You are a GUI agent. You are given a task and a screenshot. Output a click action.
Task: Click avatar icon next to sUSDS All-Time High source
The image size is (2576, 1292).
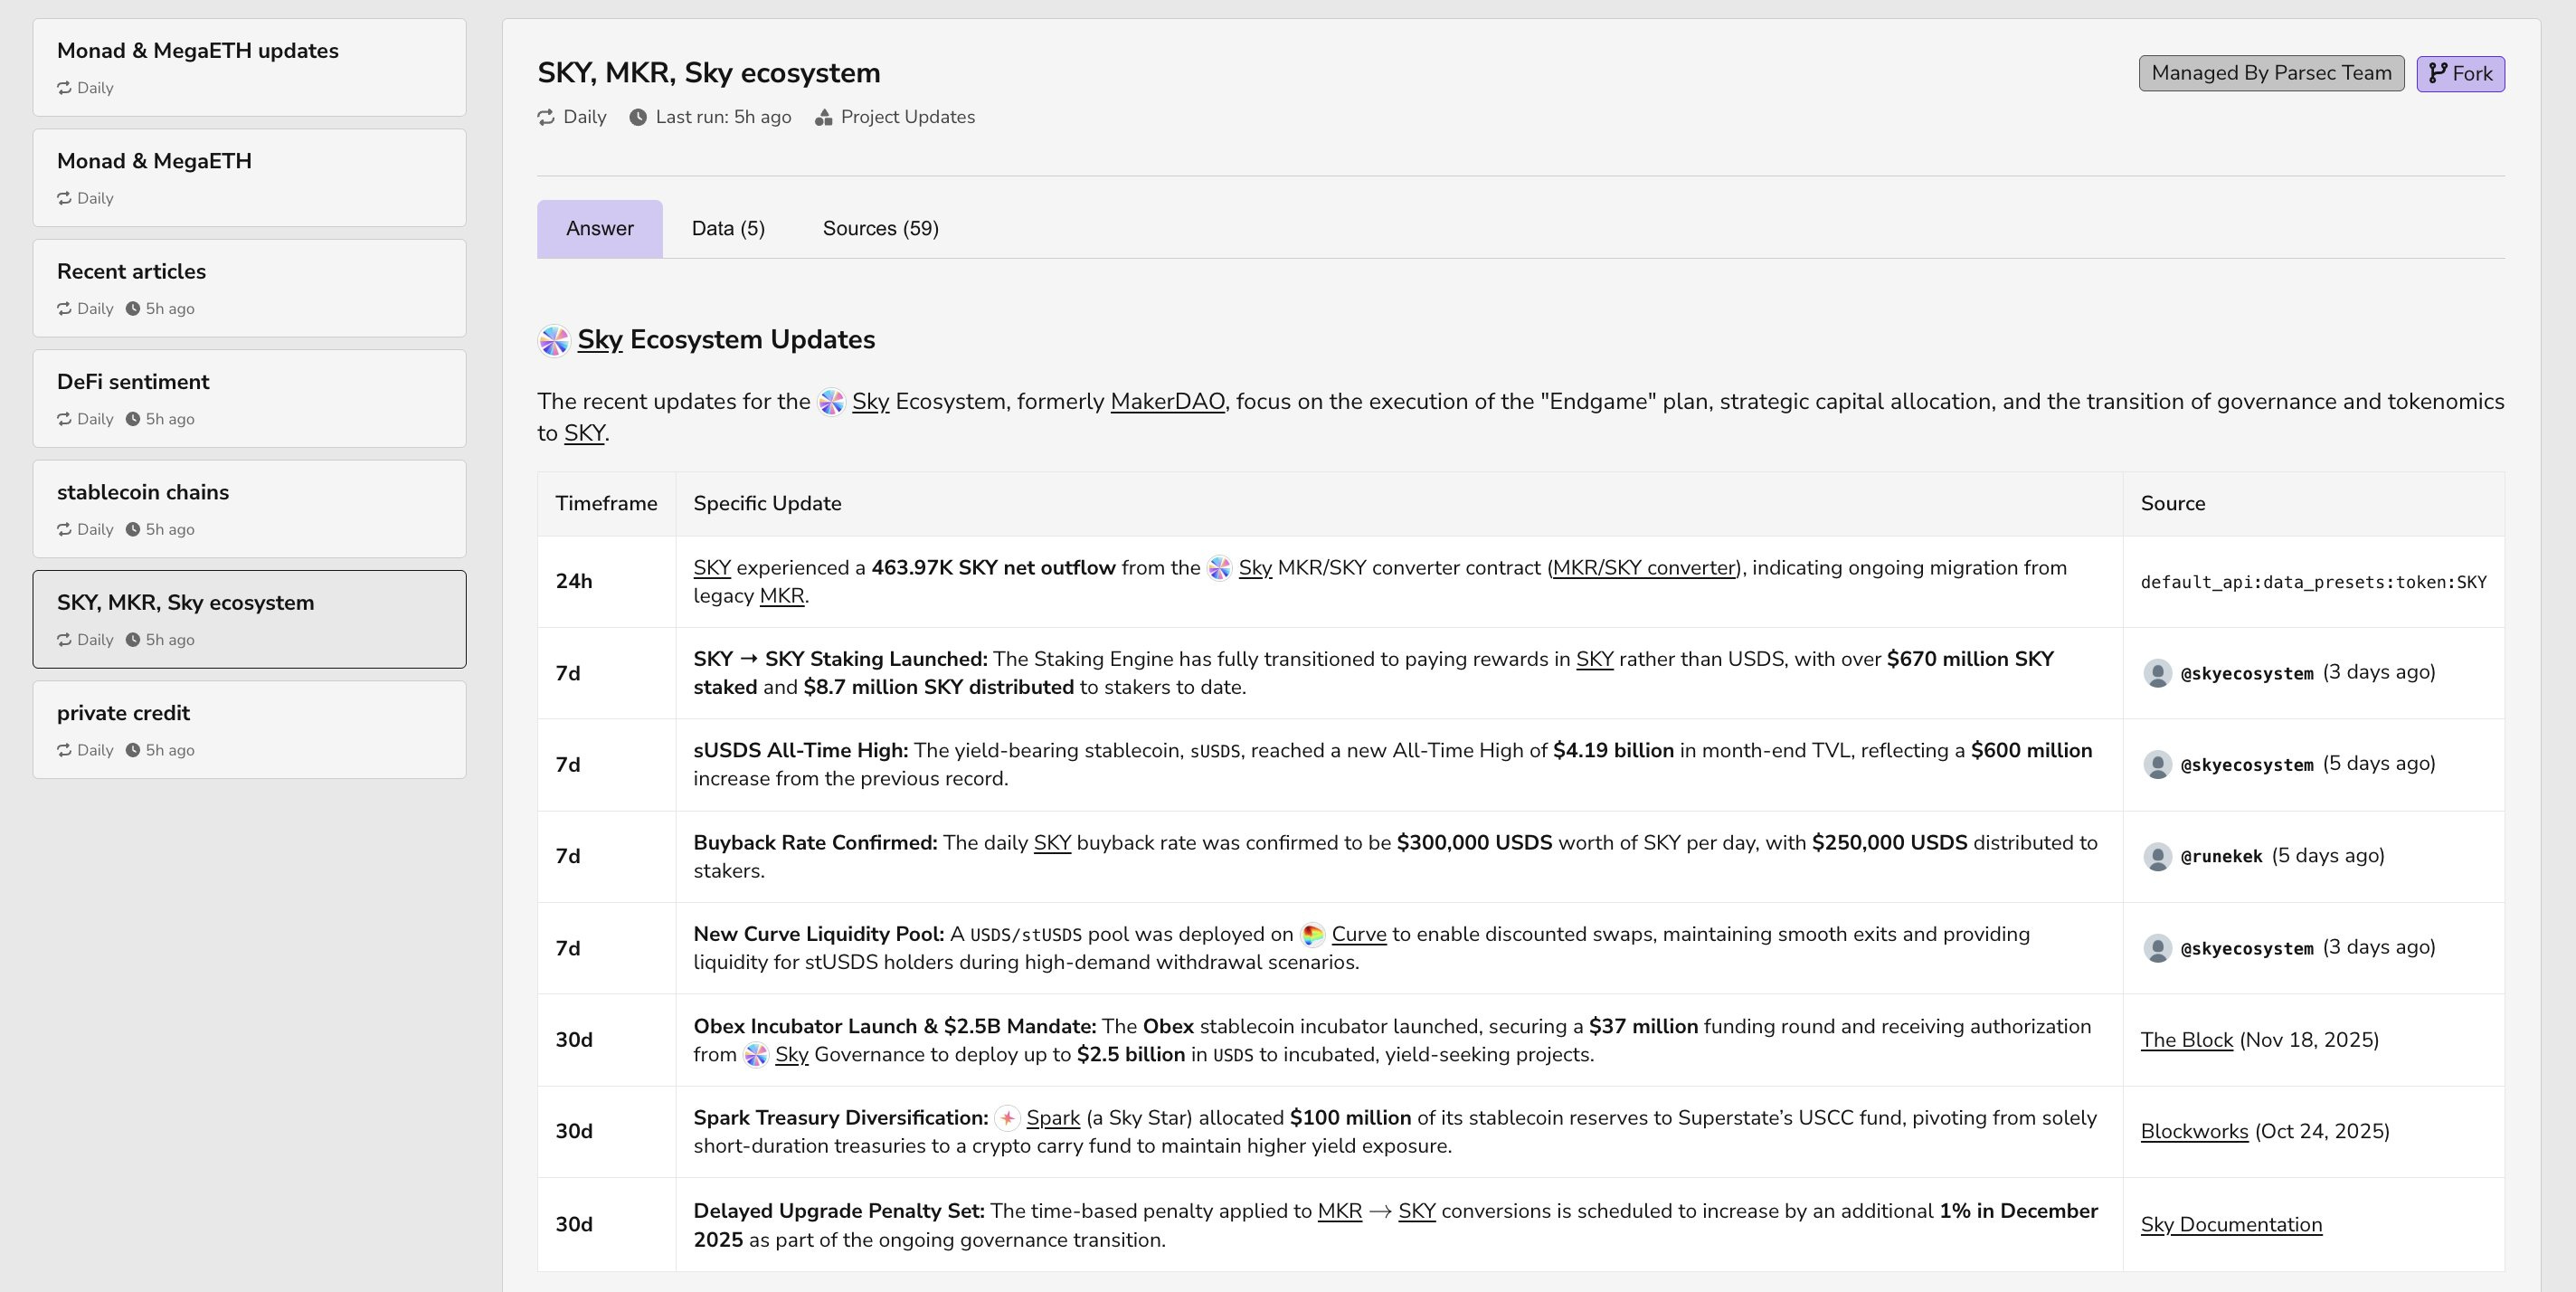coord(2157,765)
